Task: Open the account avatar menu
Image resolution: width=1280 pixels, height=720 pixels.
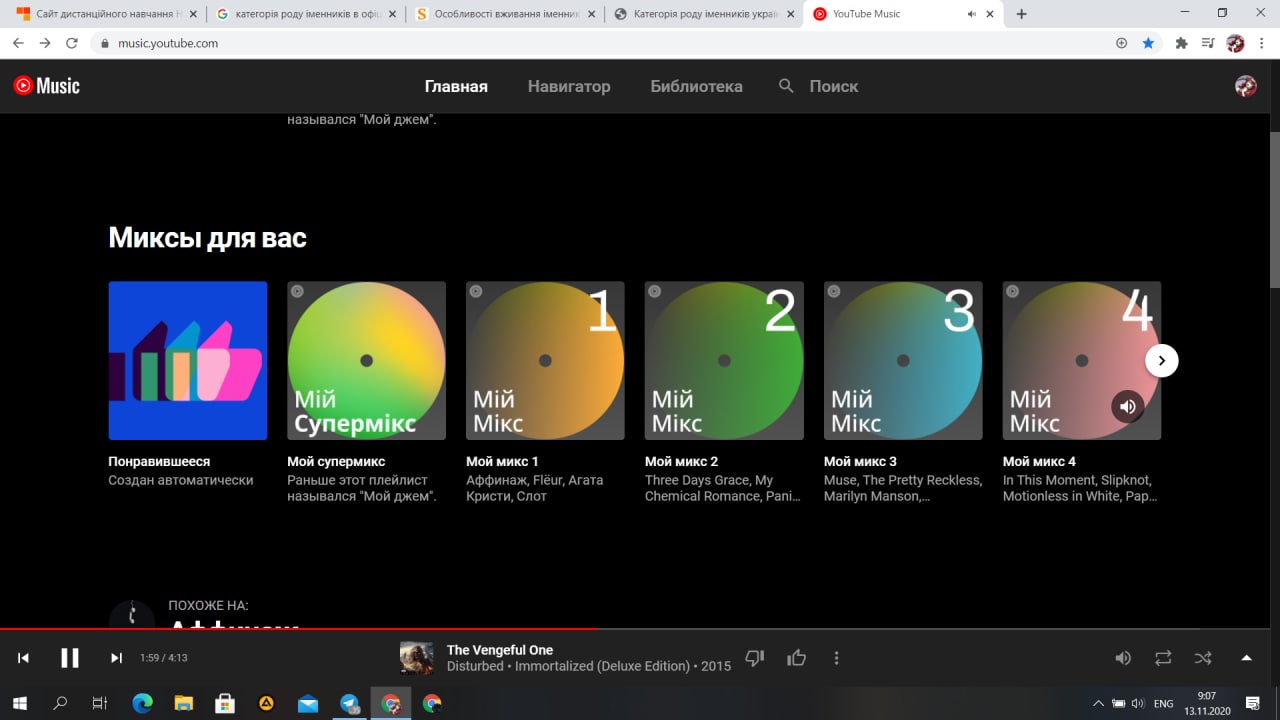Action: [x=1245, y=86]
